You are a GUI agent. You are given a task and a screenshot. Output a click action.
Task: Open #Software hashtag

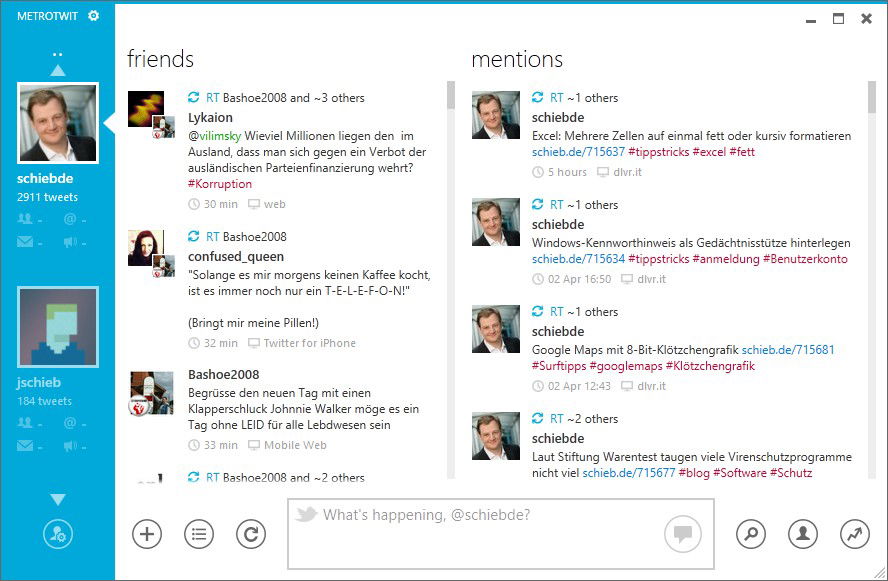740,473
